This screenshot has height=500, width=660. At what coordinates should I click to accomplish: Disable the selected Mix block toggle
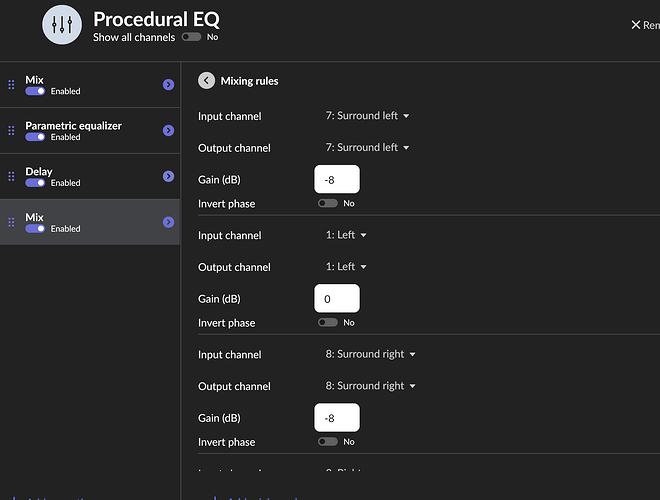point(35,229)
